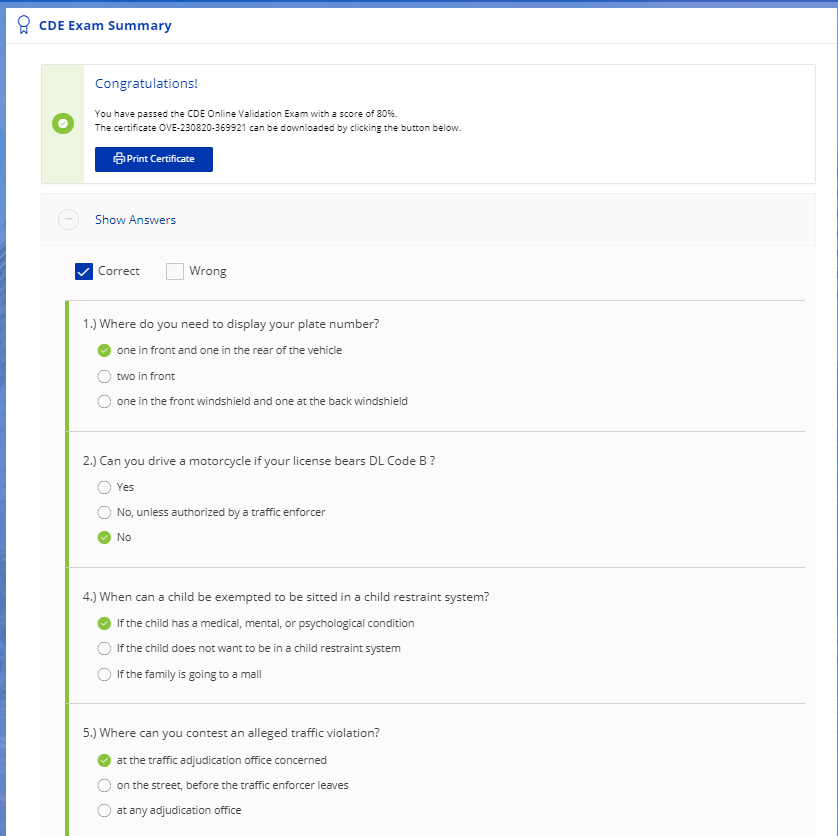Enable the Wrong filter checkbox
838x836 pixels.
[x=175, y=271]
